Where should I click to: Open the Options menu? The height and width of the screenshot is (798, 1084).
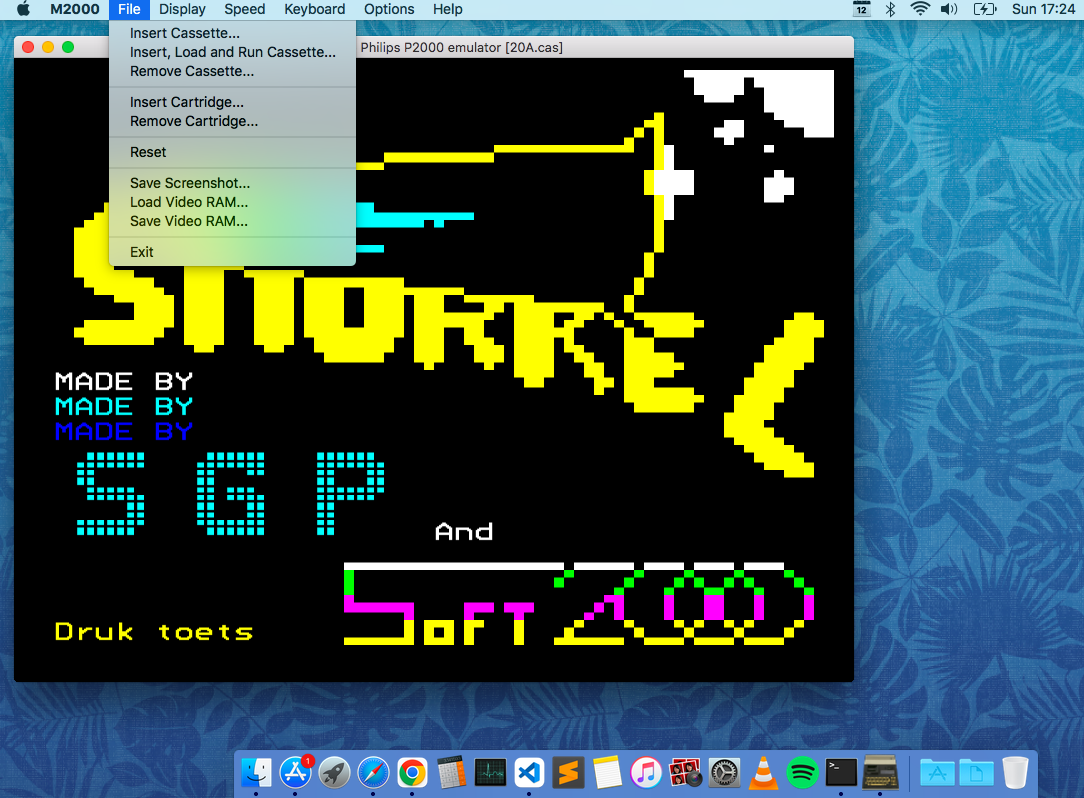389,9
